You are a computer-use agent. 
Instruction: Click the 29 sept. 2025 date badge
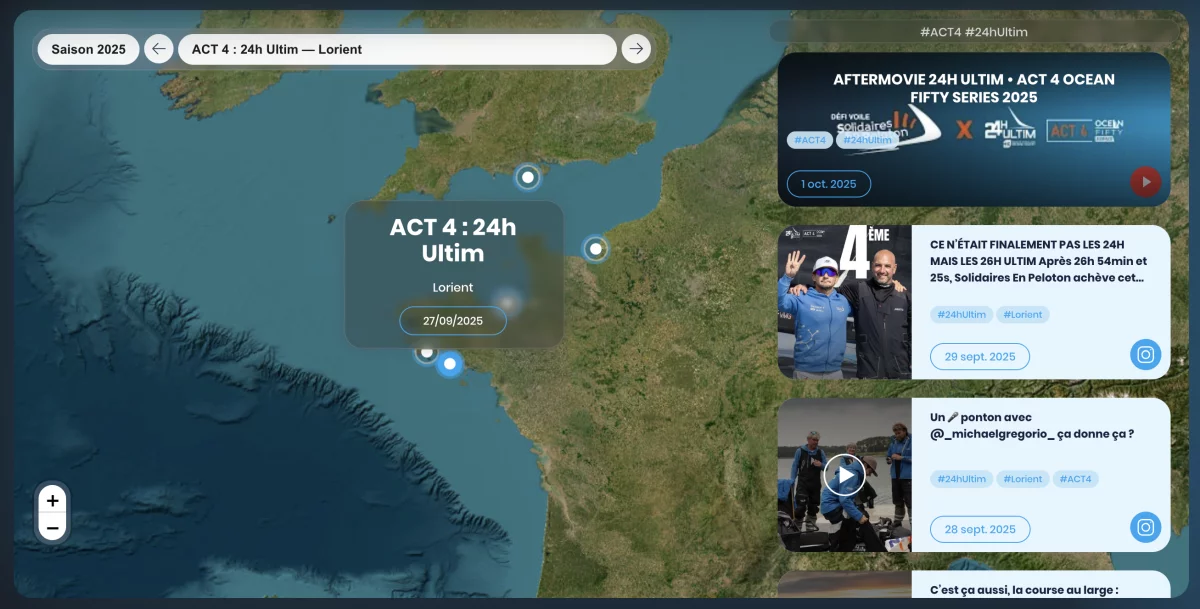point(980,357)
